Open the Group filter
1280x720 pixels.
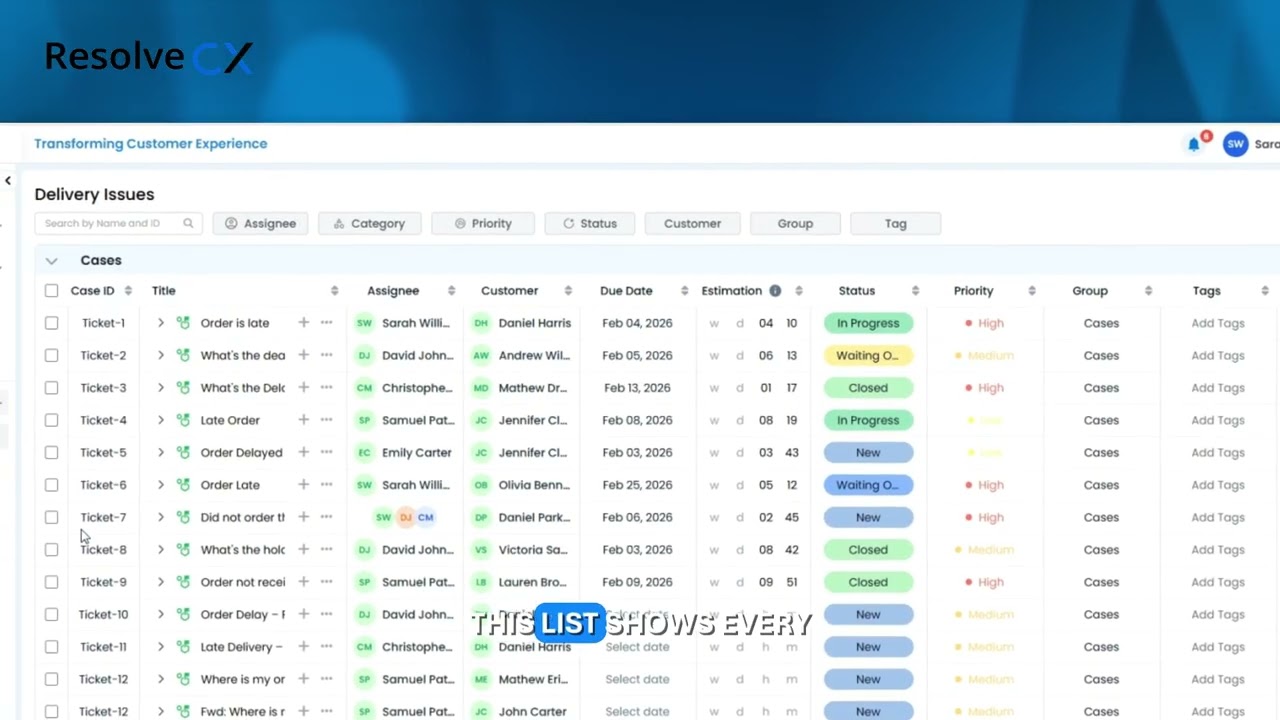point(795,223)
